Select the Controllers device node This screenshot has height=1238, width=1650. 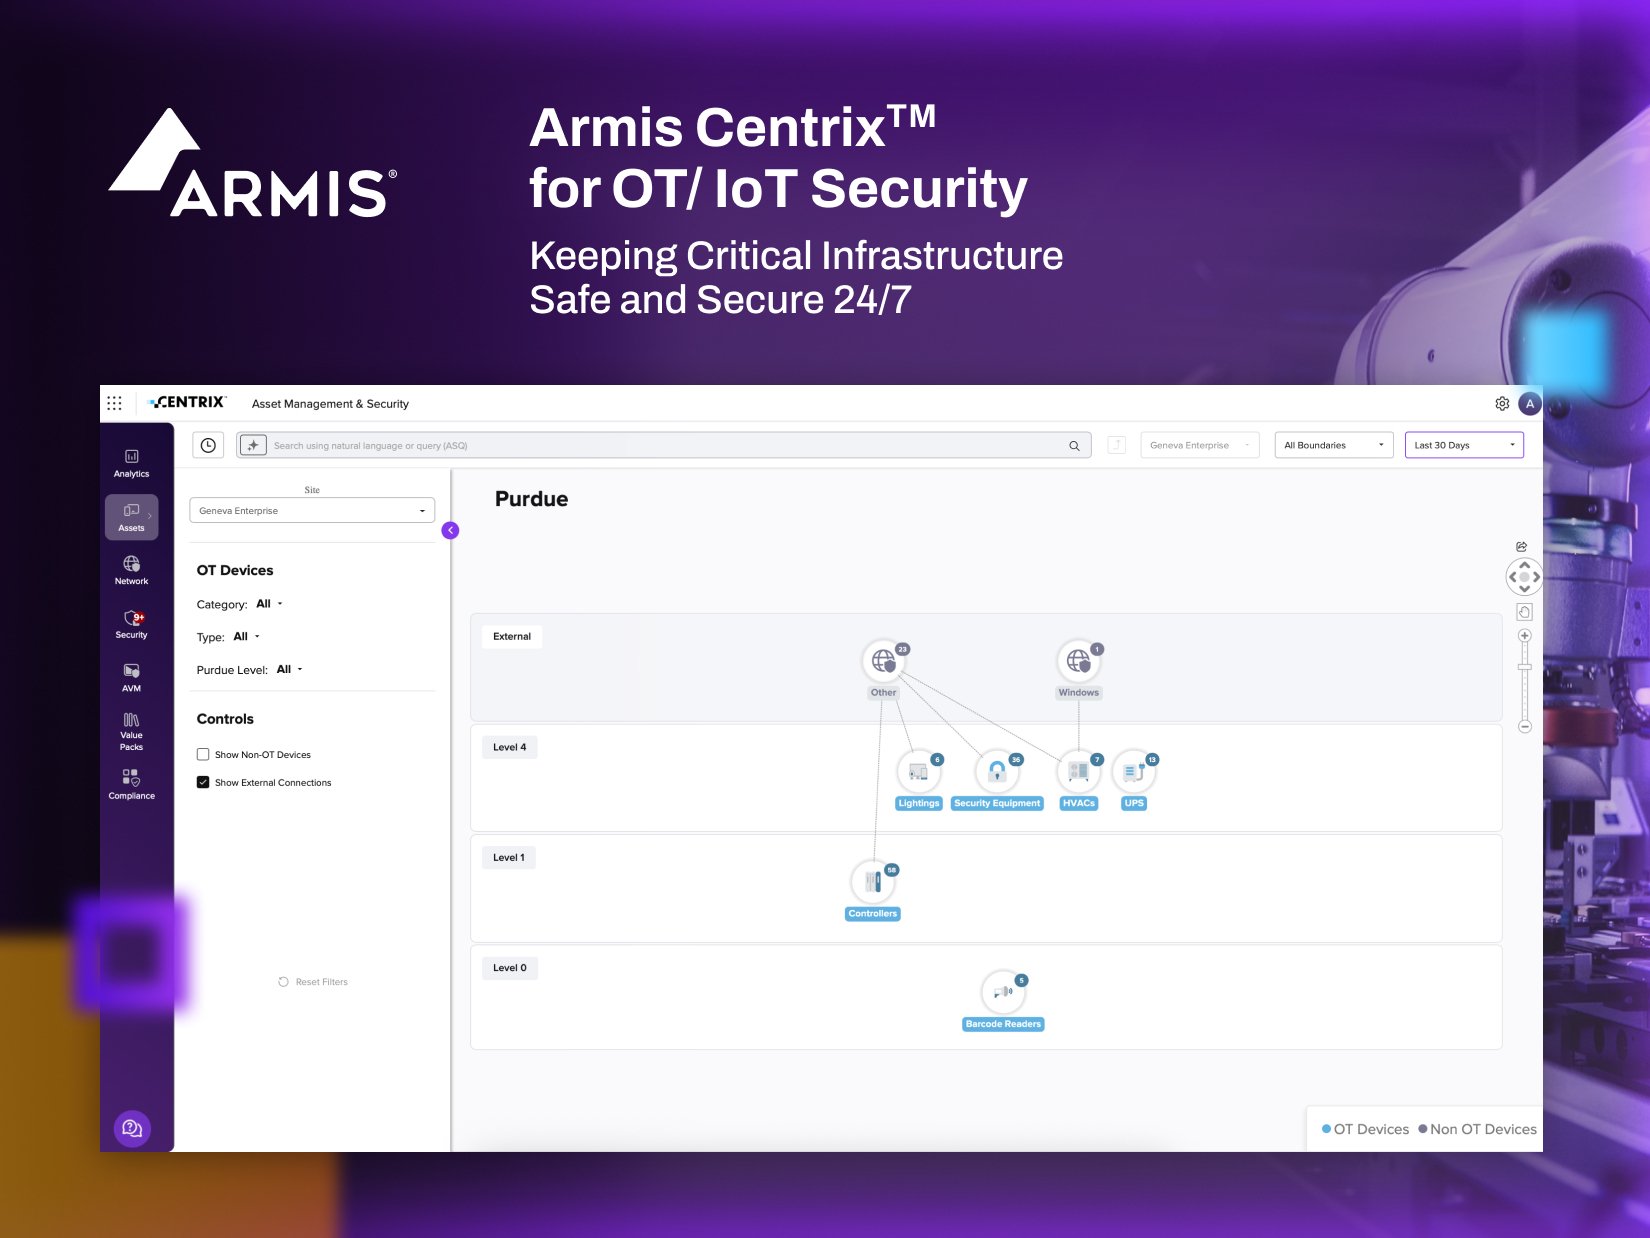[873, 882]
